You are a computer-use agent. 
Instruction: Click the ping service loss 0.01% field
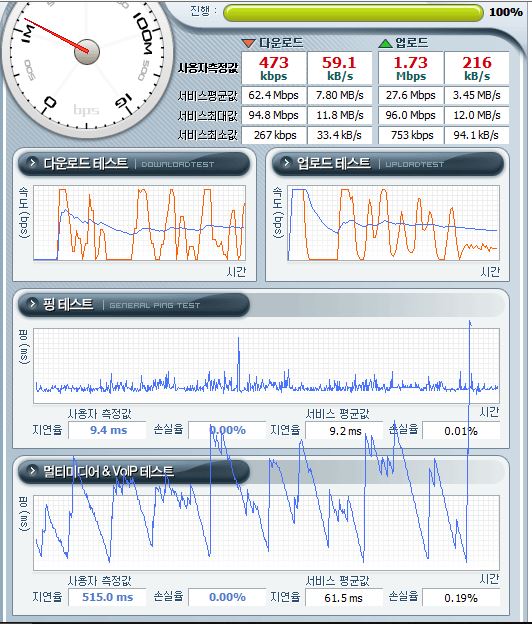[x=461, y=431]
